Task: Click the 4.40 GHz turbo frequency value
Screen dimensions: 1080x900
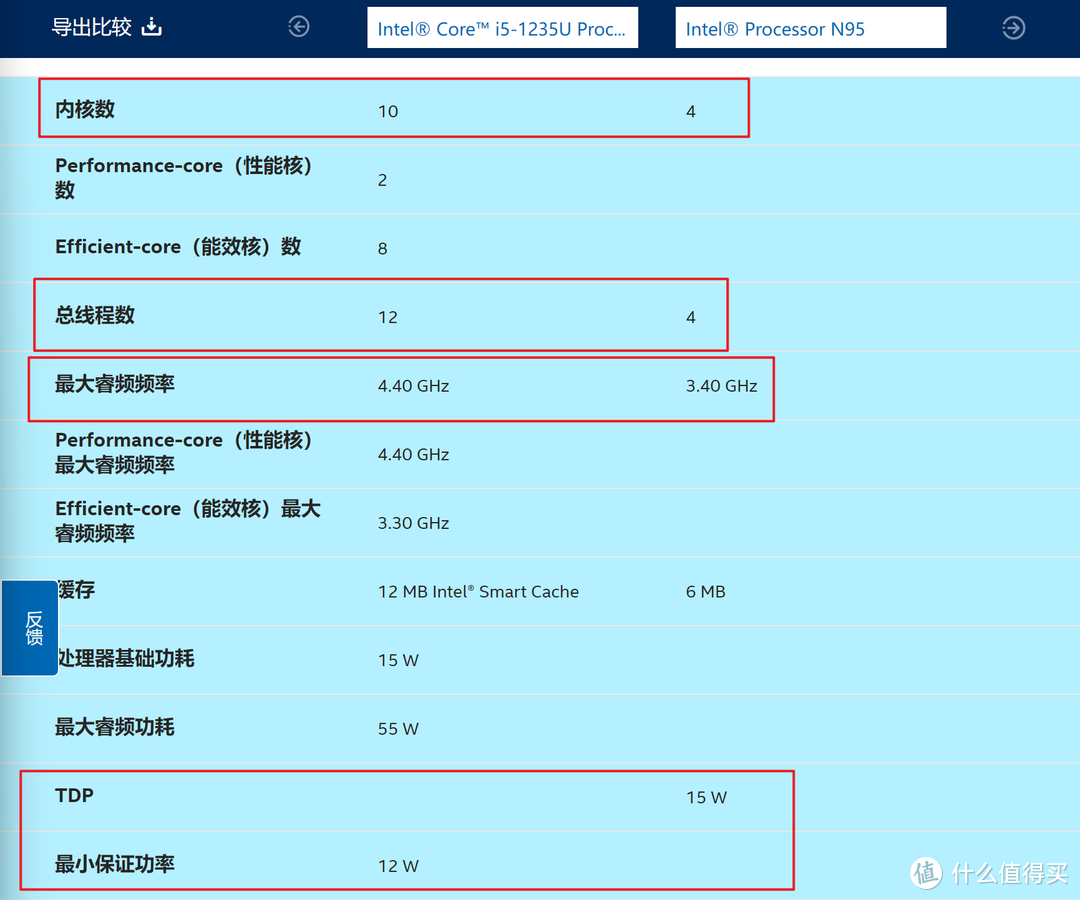Action: (413, 385)
